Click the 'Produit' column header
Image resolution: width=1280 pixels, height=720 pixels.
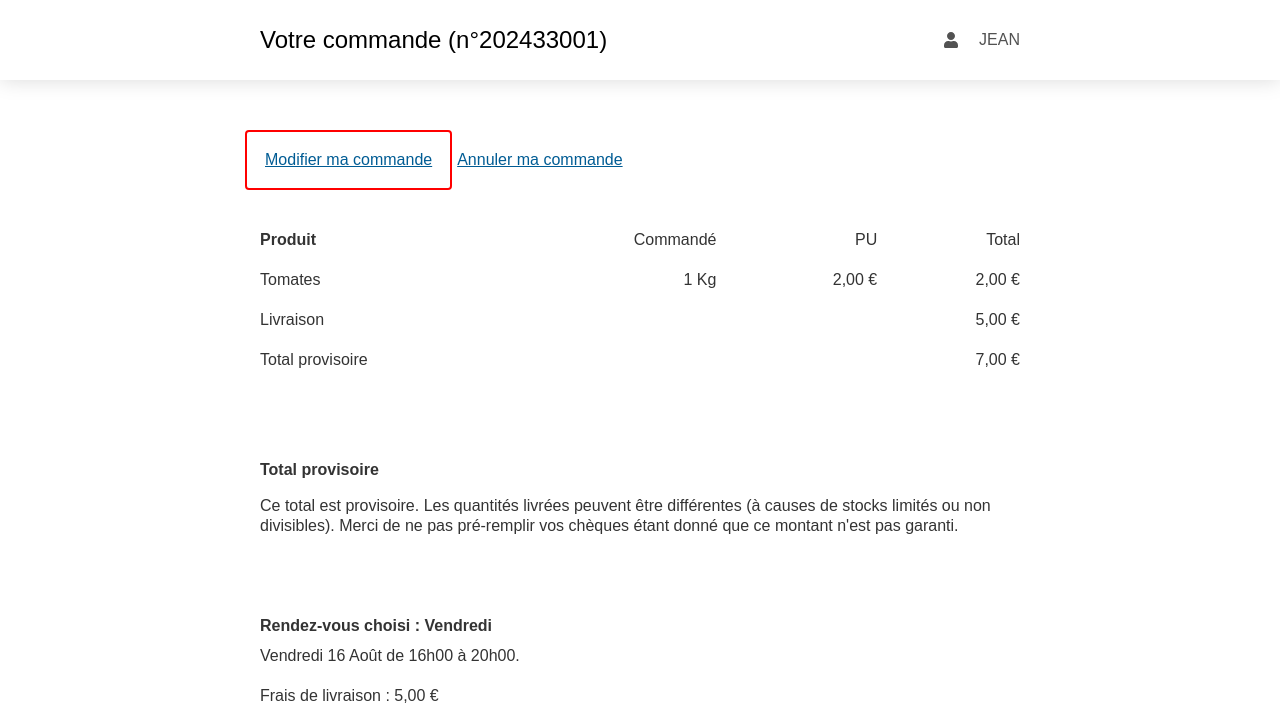click(x=288, y=240)
